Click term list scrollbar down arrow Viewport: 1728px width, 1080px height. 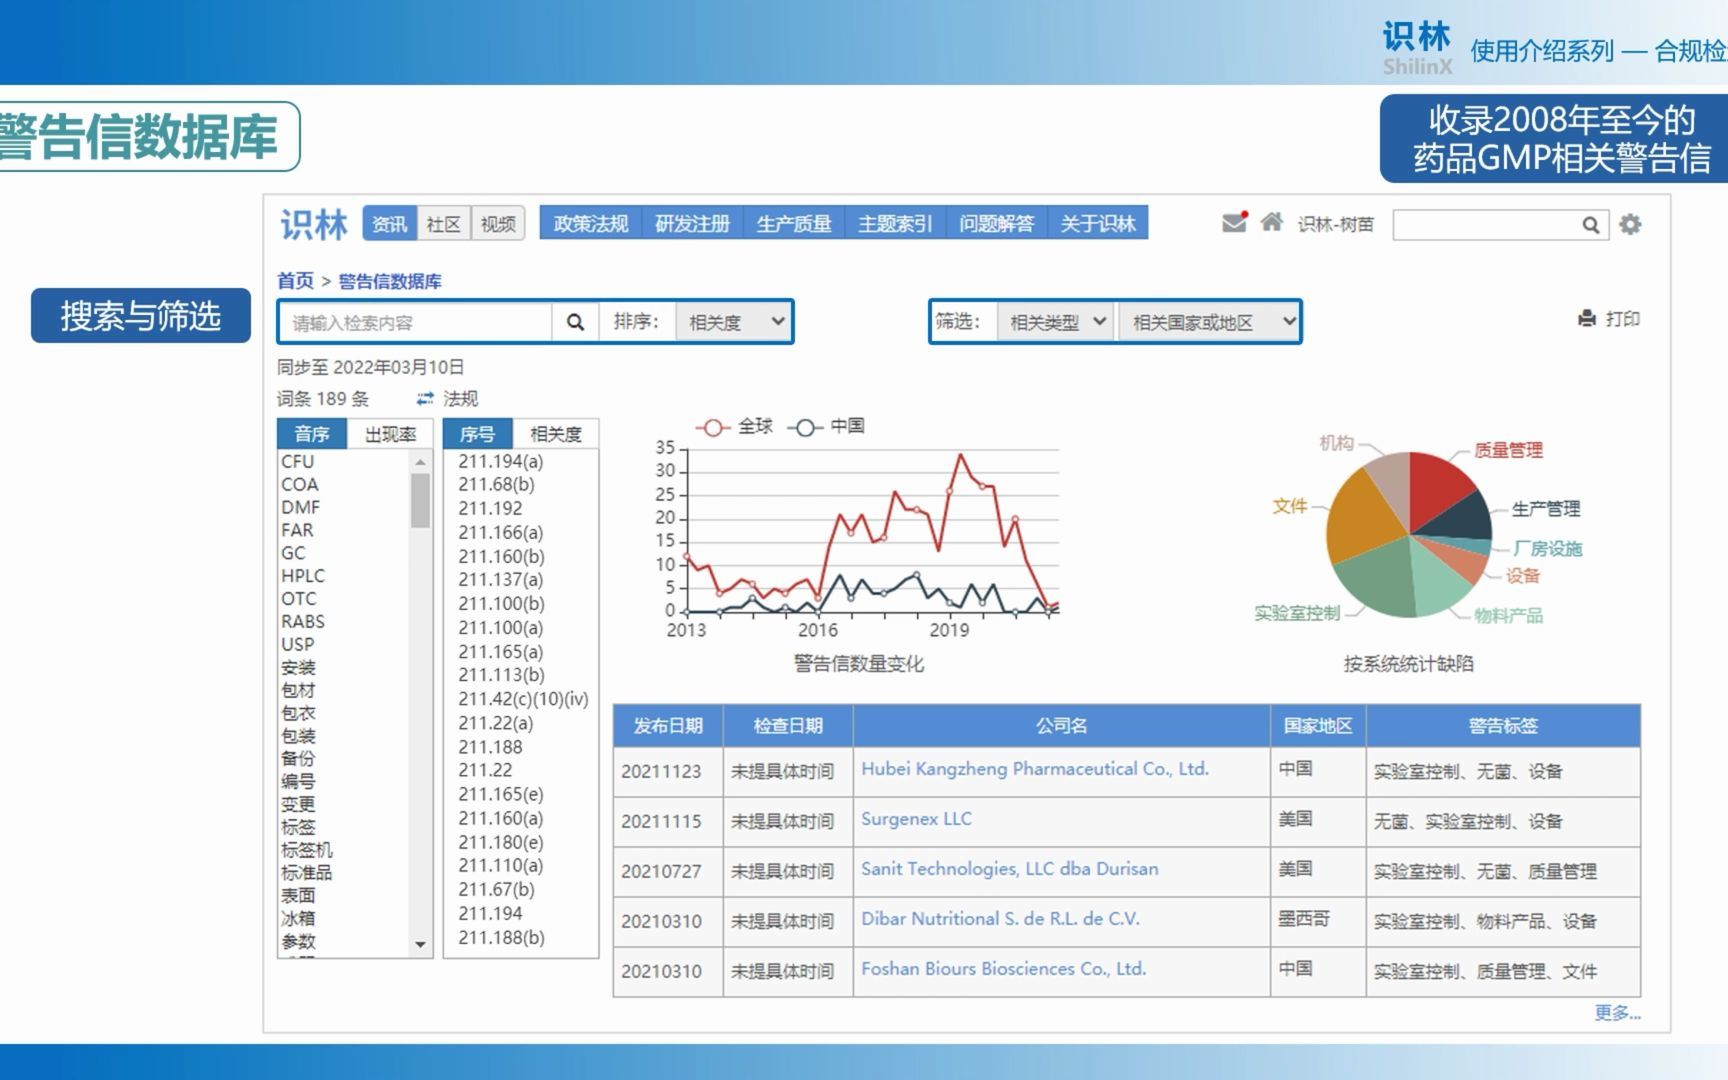[x=420, y=944]
